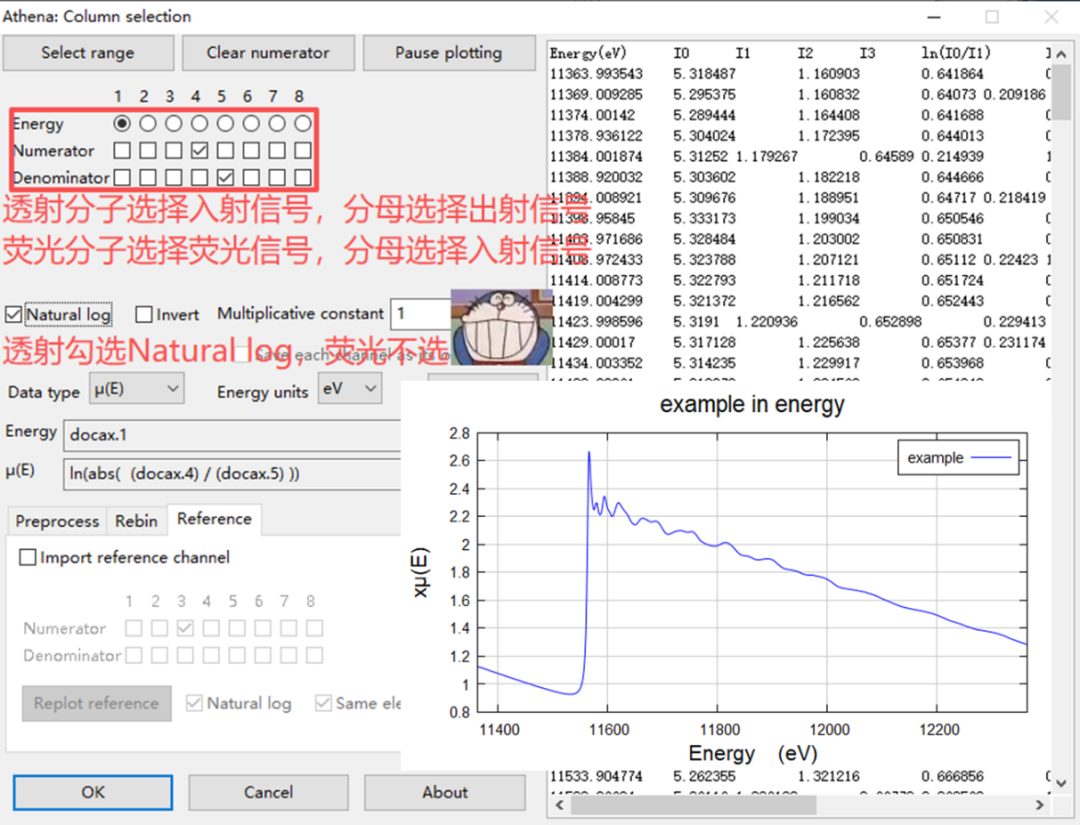The image size is (1080, 825).
Task: Uncheck Numerator checkbox for column 4
Action: coord(199,150)
